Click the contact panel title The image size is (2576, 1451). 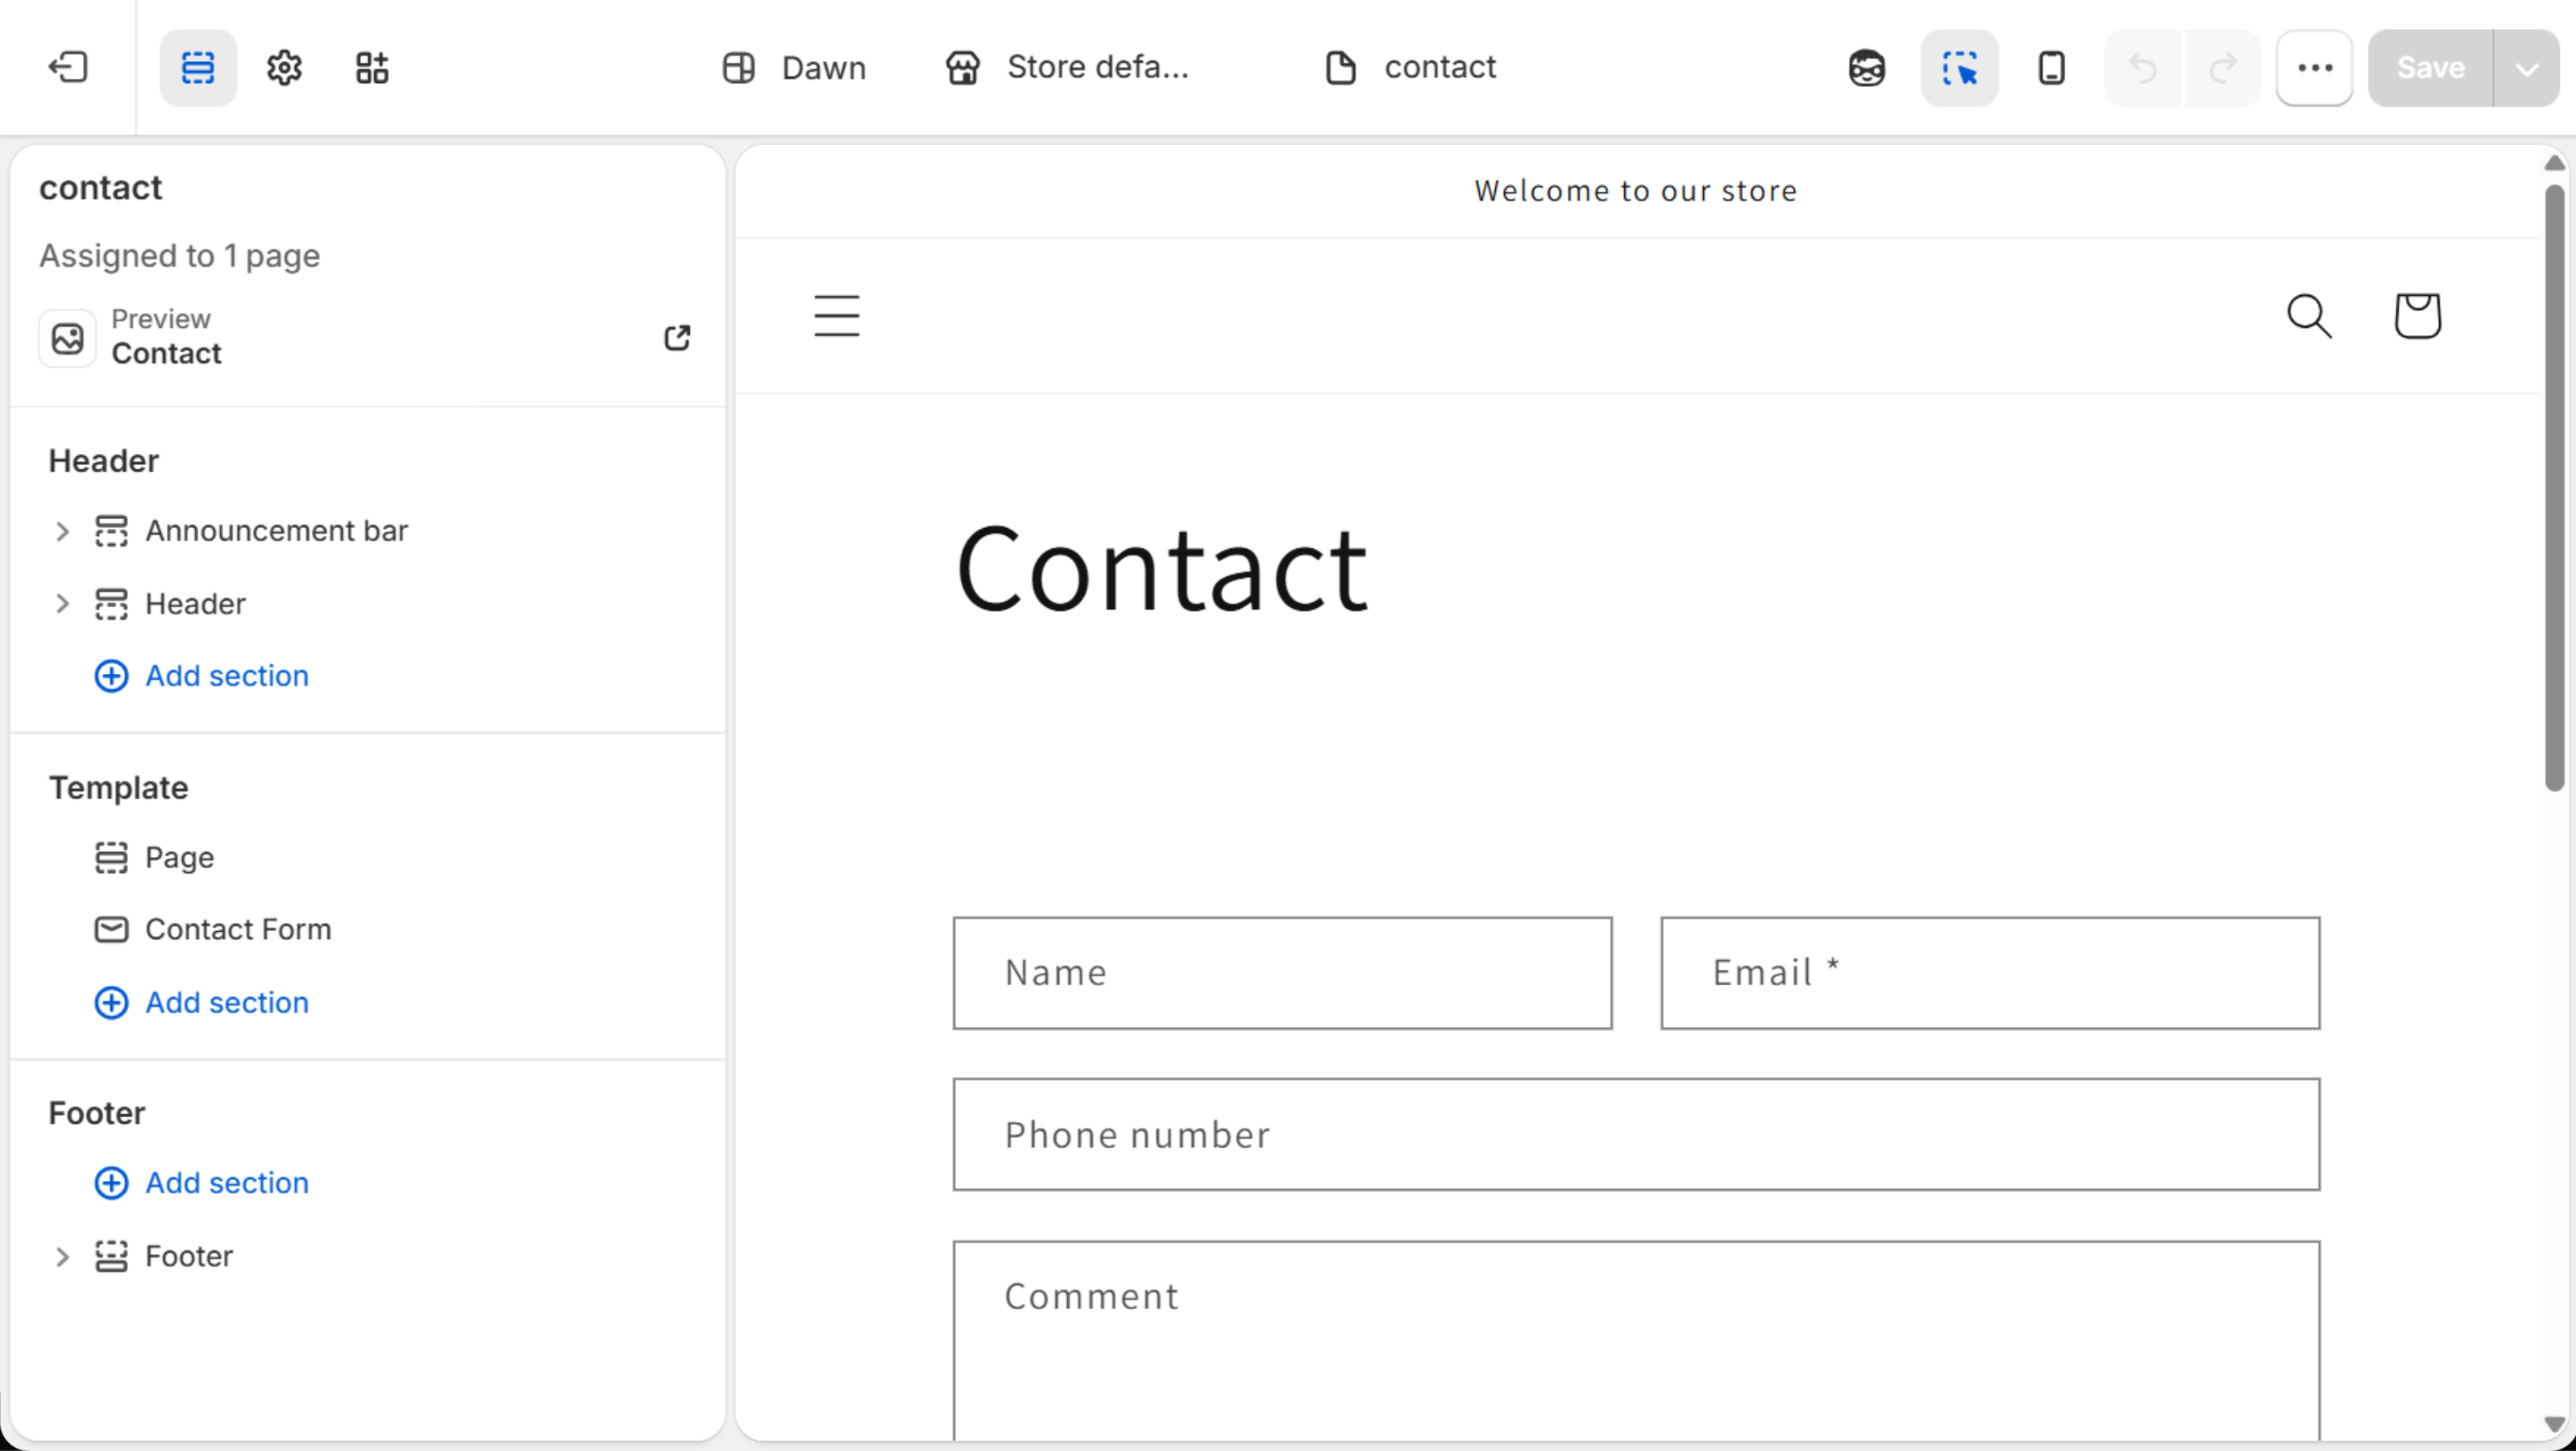point(100,188)
